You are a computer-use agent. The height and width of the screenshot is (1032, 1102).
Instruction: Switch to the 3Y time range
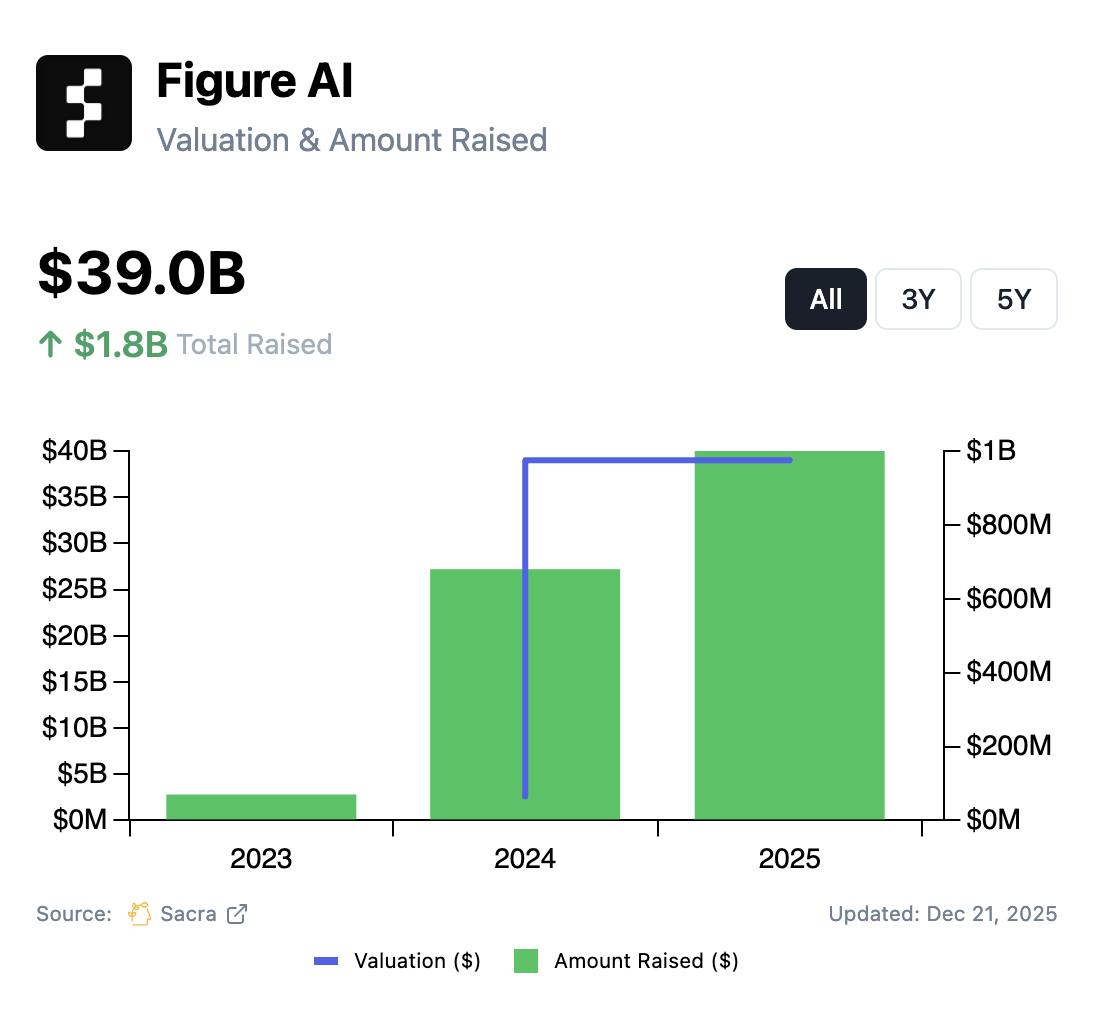point(918,299)
